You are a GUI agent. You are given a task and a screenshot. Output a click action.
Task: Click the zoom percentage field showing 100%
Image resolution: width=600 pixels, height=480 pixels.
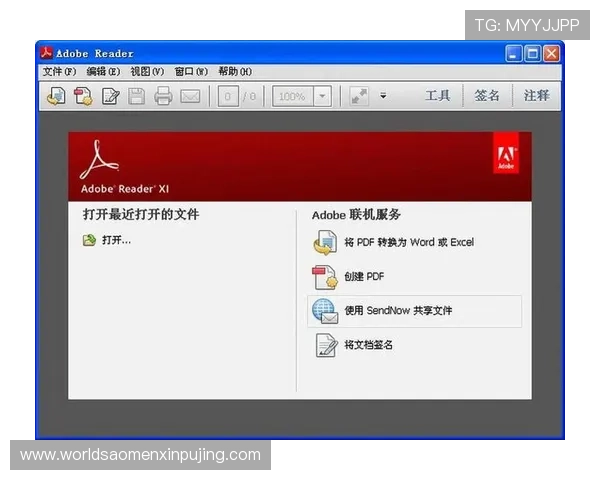[293, 96]
